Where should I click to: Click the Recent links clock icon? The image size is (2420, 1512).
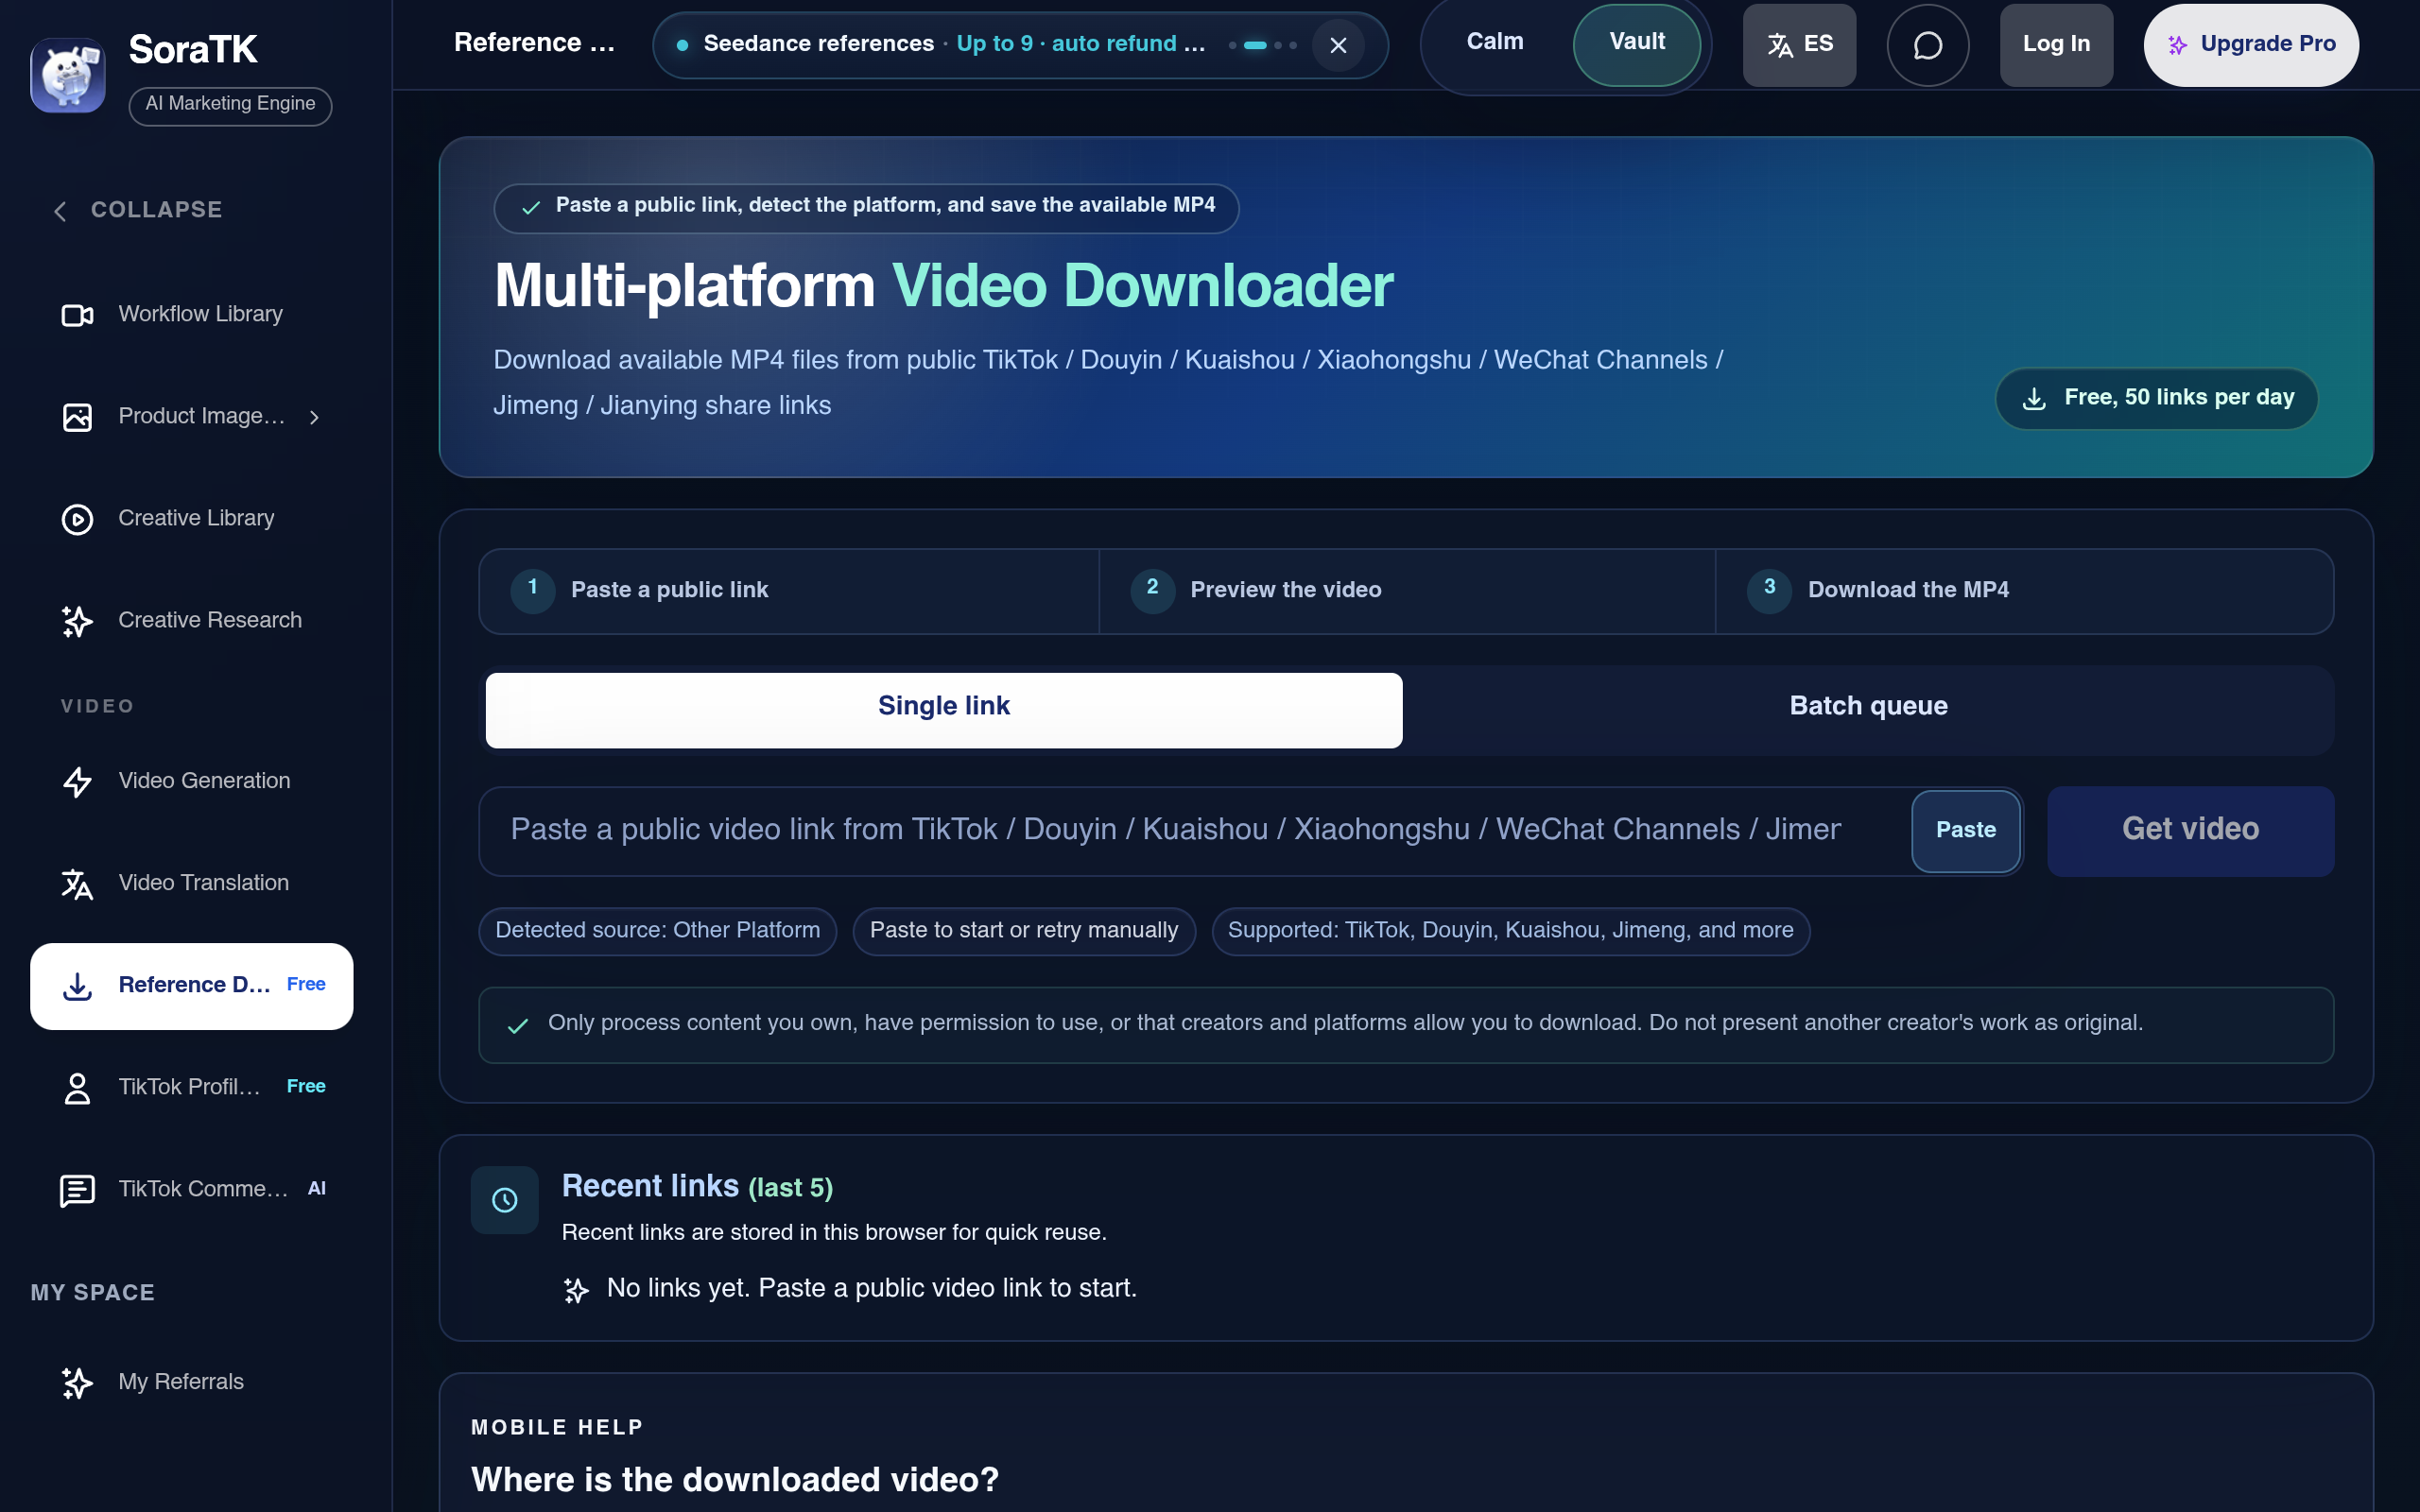[x=504, y=1199]
